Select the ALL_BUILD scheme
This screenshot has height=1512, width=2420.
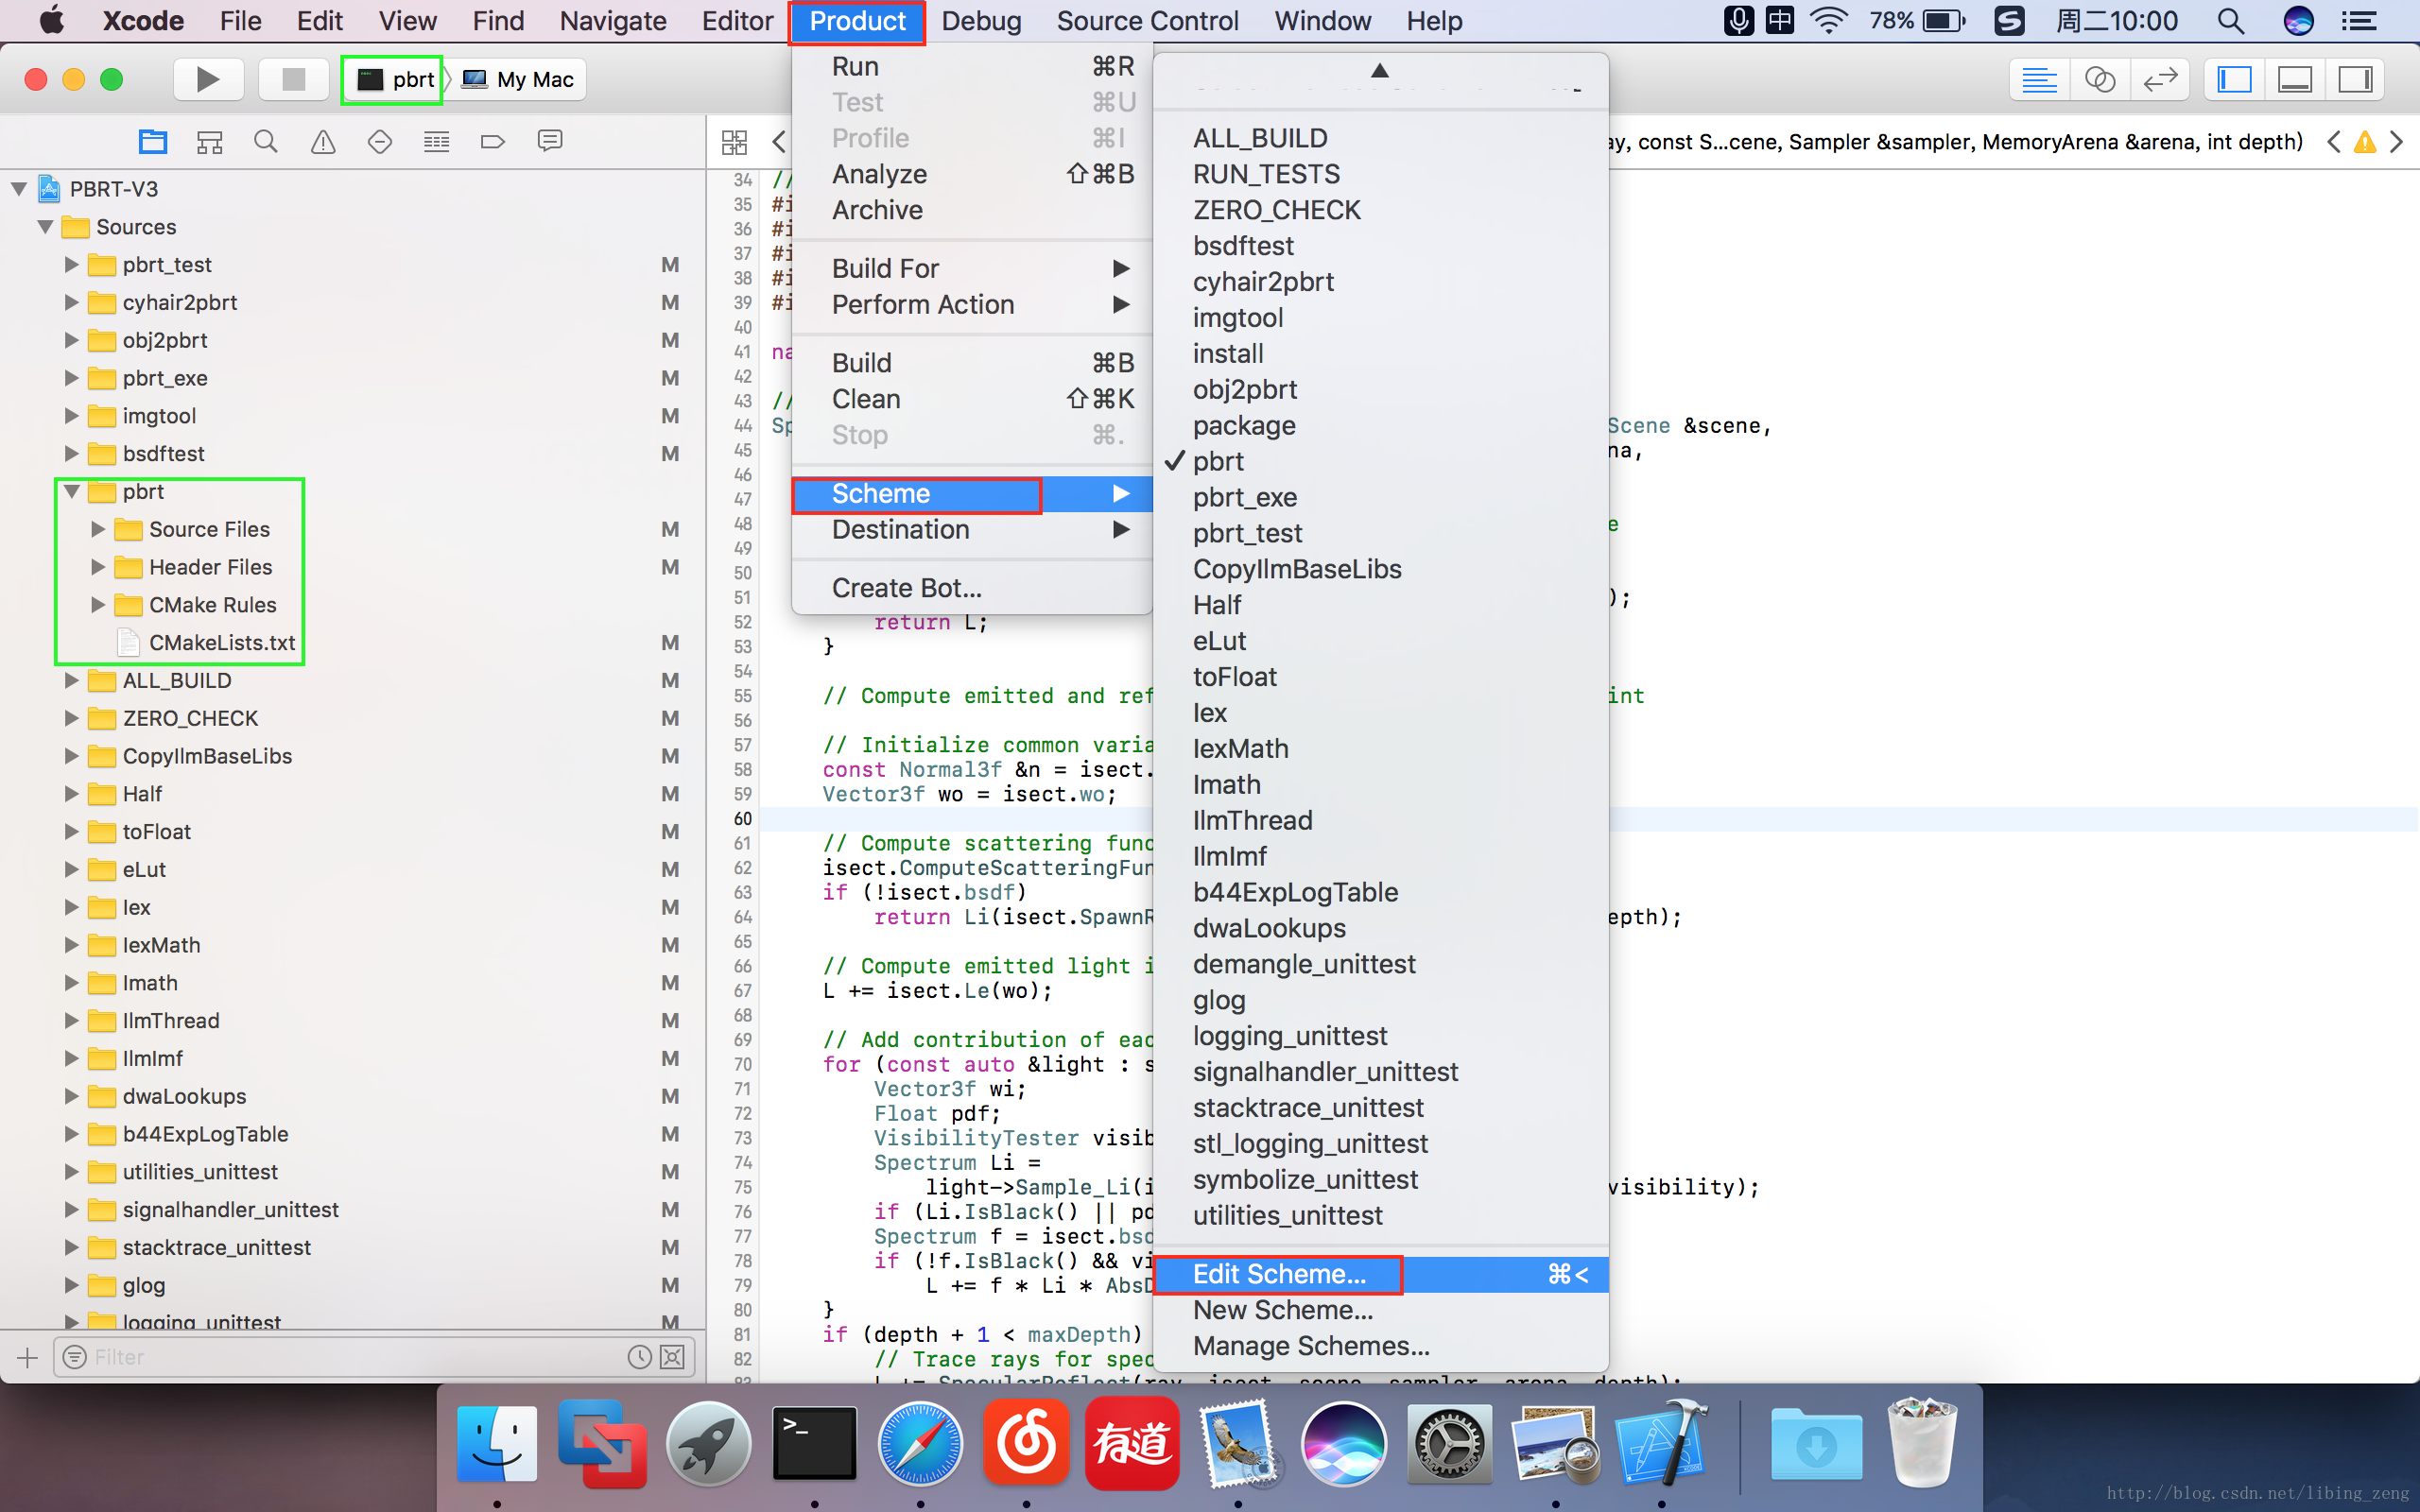(x=1380, y=138)
